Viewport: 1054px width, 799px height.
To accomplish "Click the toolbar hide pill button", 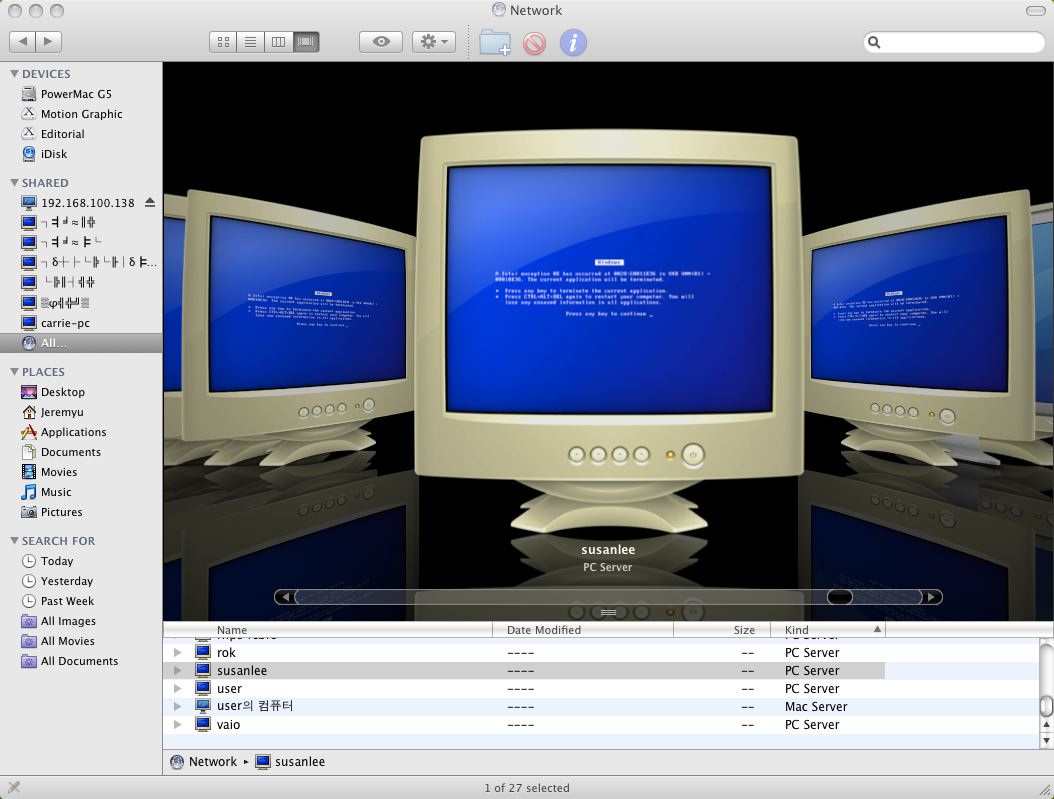I will click(1035, 11).
